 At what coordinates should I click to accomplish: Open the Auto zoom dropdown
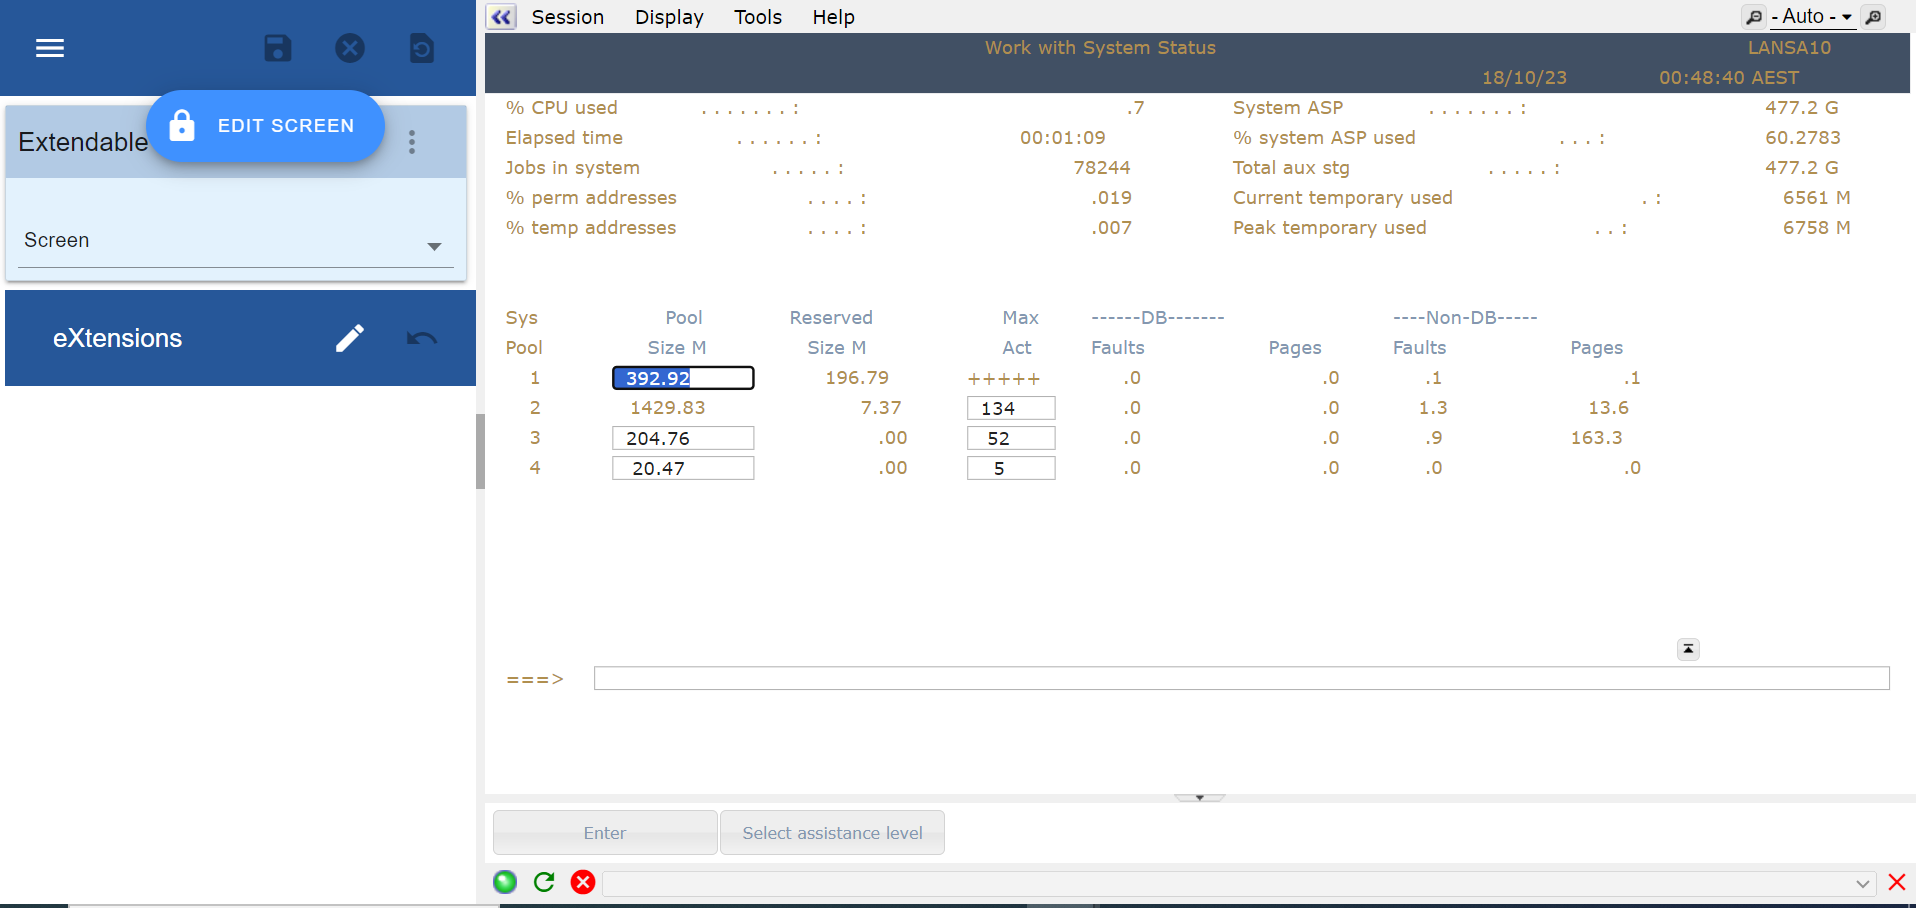click(x=1812, y=17)
